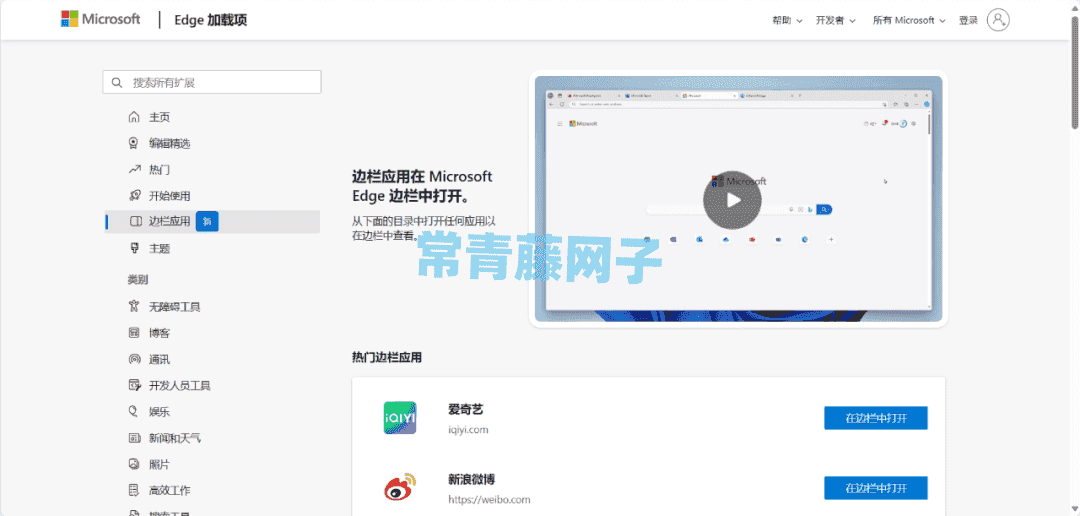This screenshot has height=516, width=1080.
Task: Click the search magnifier icon
Action: pos(117,83)
